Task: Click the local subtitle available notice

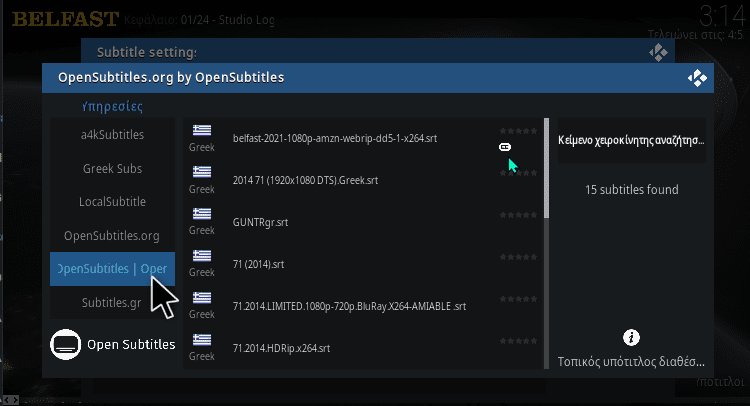Action: tap(631, 362)
